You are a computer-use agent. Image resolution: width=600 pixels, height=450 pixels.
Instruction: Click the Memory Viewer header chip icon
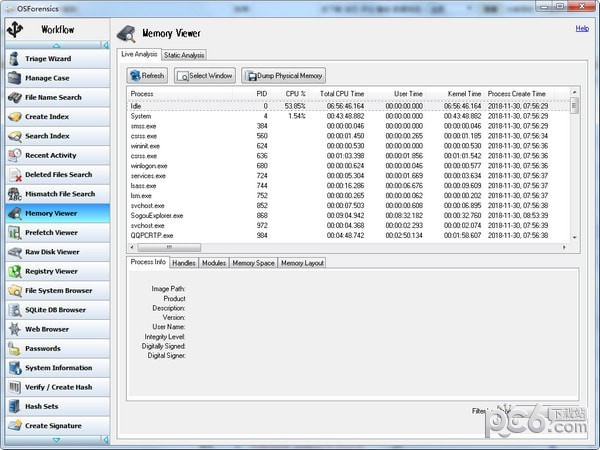click(126, 34)
